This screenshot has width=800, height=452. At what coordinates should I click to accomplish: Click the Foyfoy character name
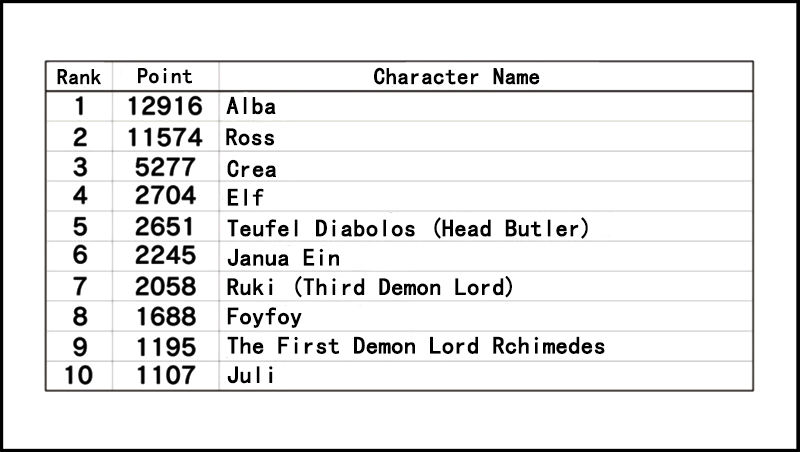pos(264,318)
